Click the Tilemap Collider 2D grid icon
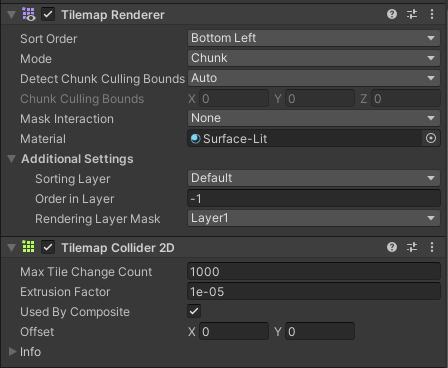Screen dimensions: 448x368 coord(28,247)
